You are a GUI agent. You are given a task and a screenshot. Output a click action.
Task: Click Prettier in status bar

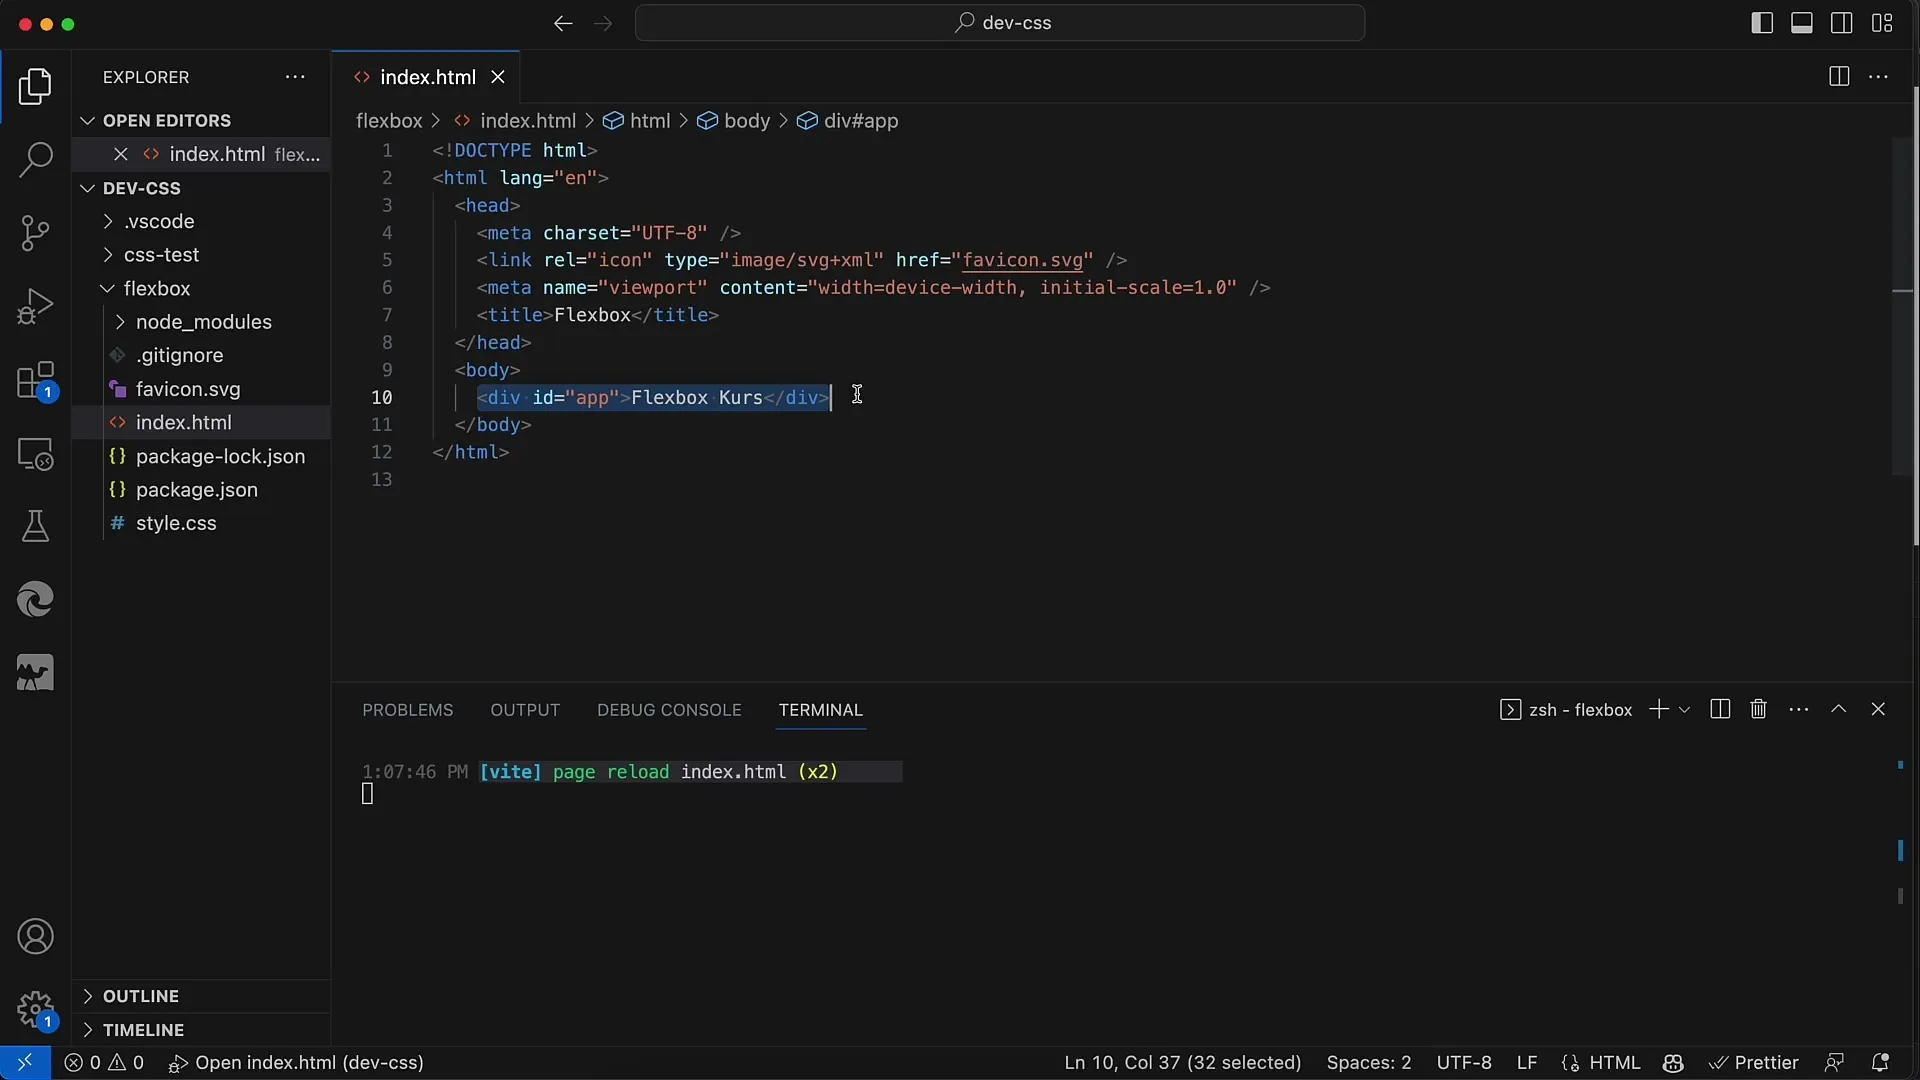[1754, 1062]
